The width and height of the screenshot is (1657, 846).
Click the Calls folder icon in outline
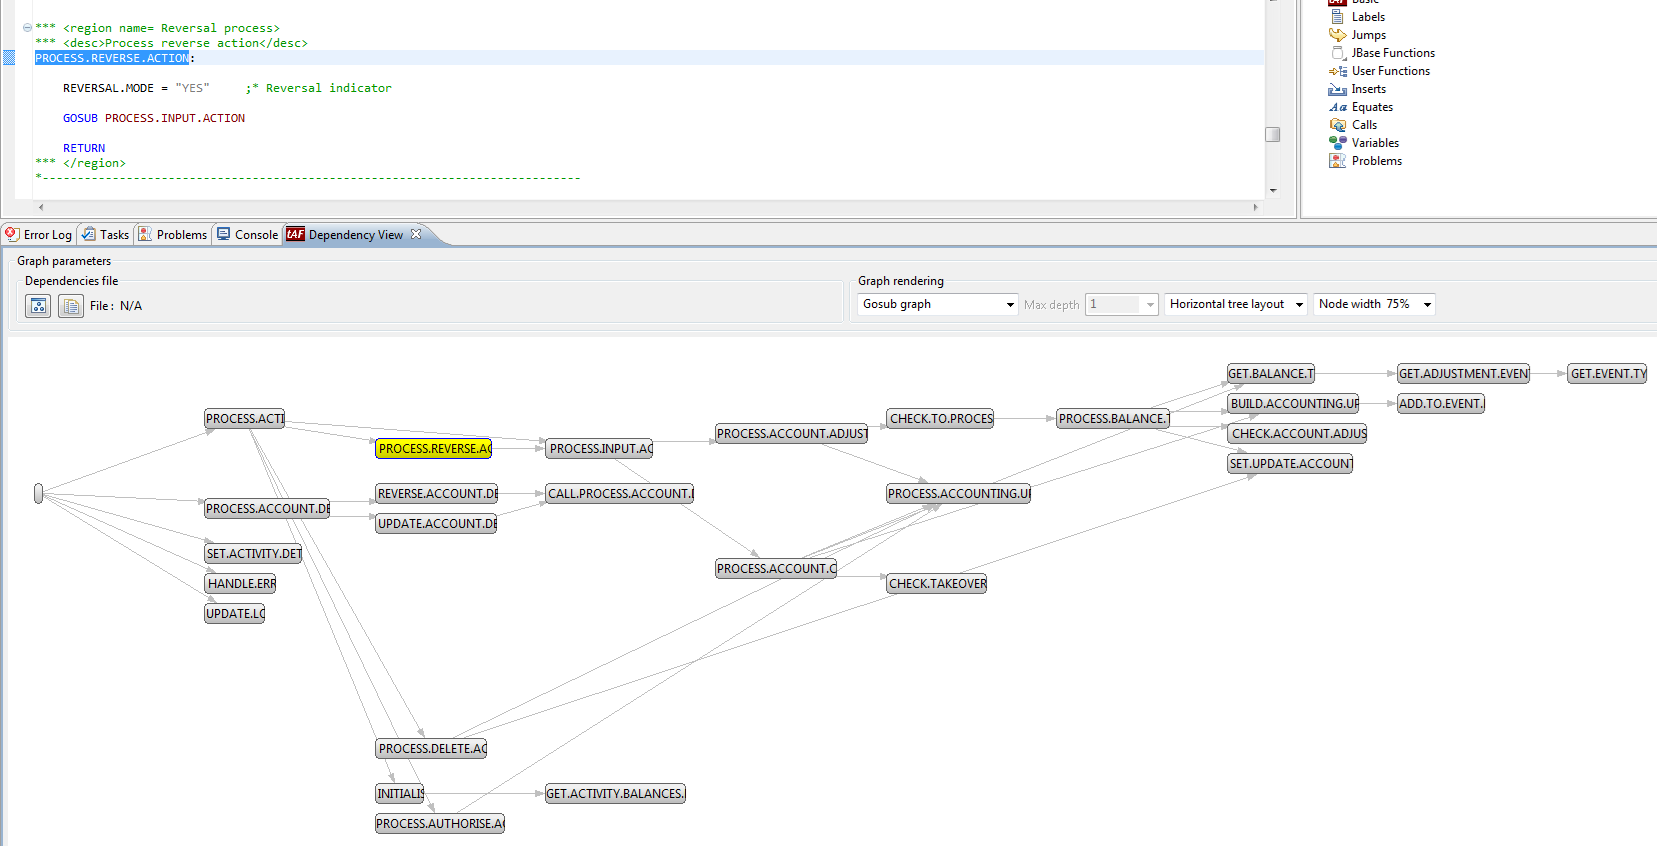1337,125
